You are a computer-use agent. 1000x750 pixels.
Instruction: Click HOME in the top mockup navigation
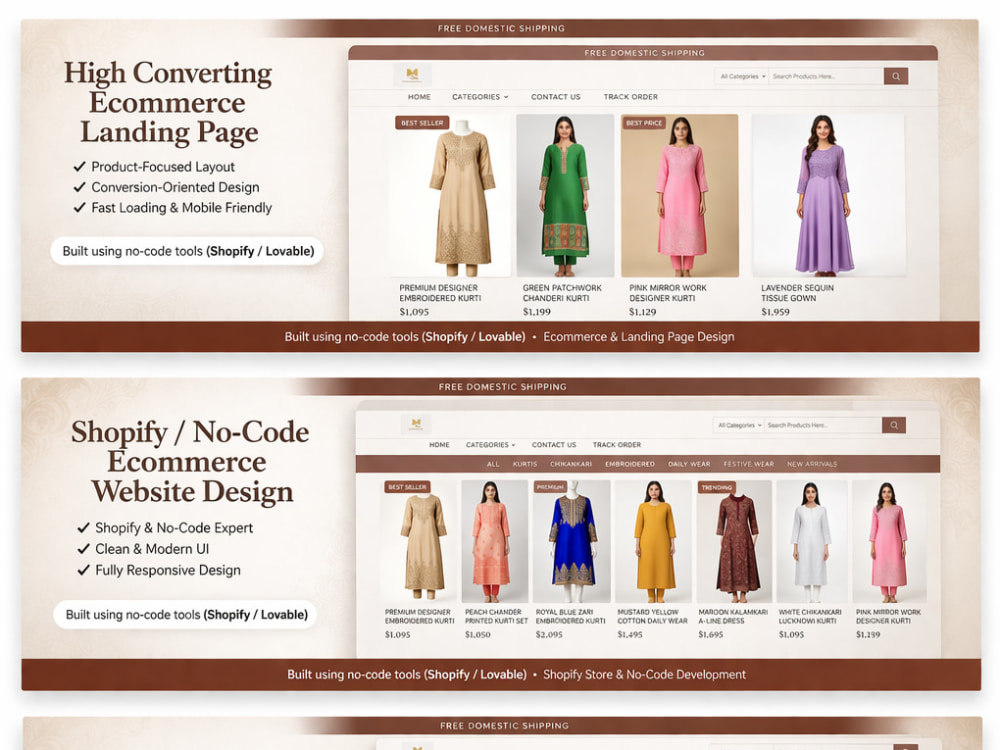click(x=419, y=97)
